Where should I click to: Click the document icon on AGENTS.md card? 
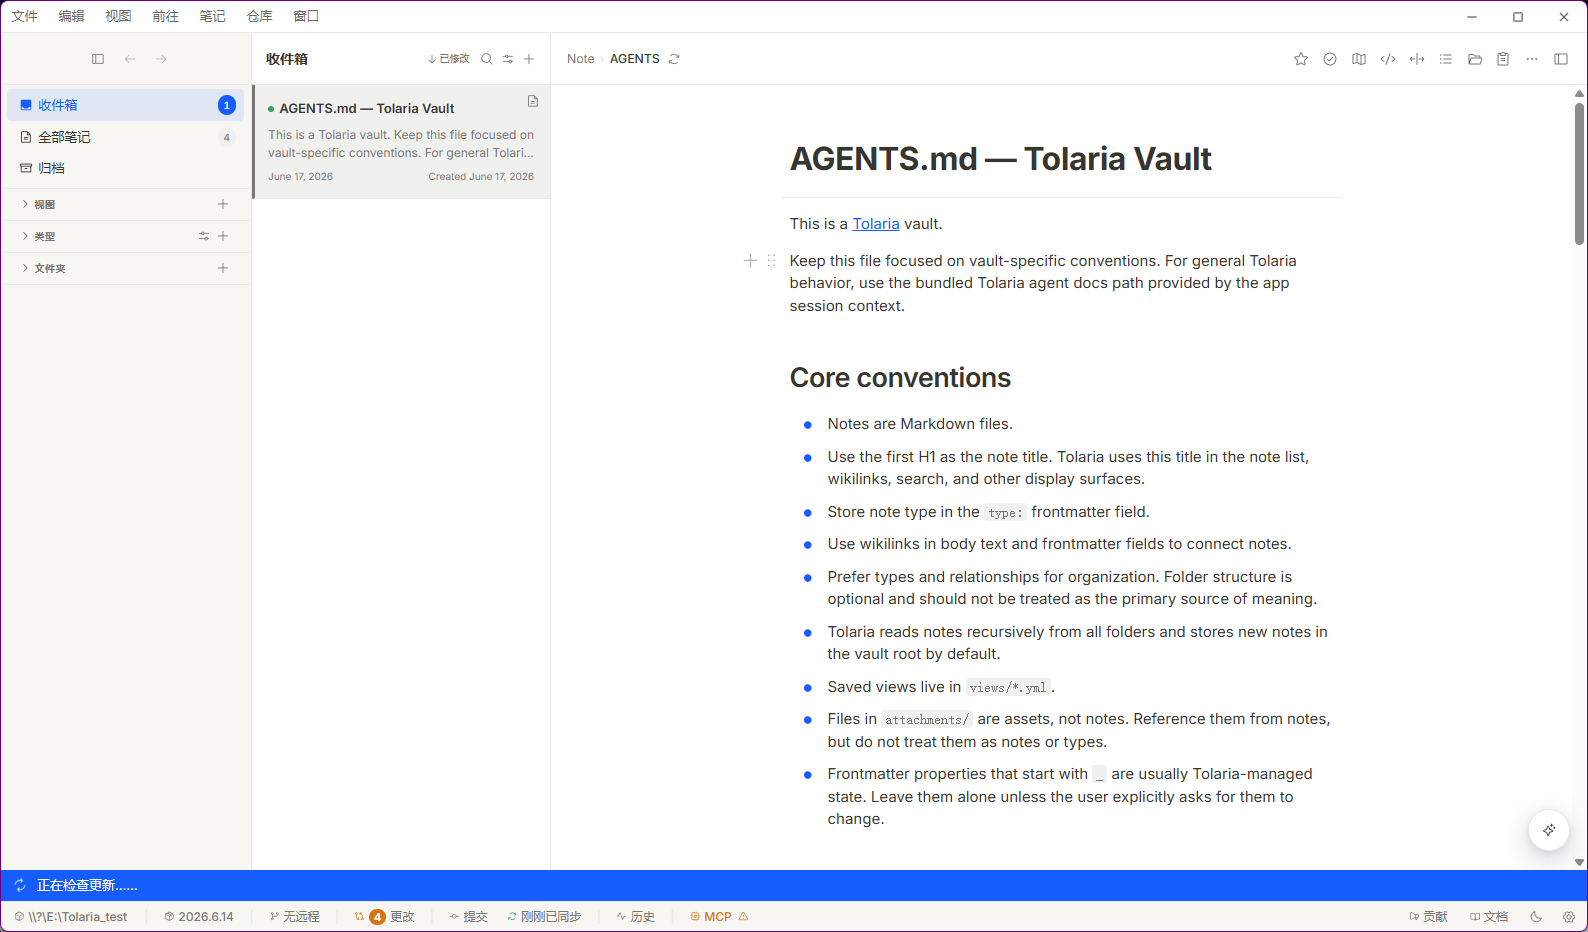tap(533, 101)
